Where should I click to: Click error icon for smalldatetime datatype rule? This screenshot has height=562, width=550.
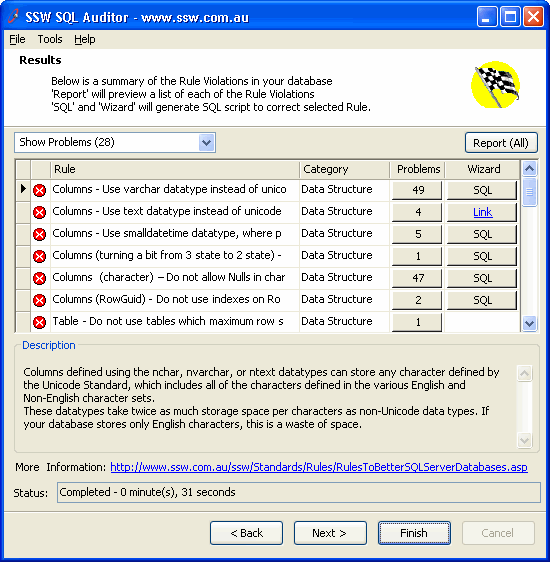coord(39,234)
